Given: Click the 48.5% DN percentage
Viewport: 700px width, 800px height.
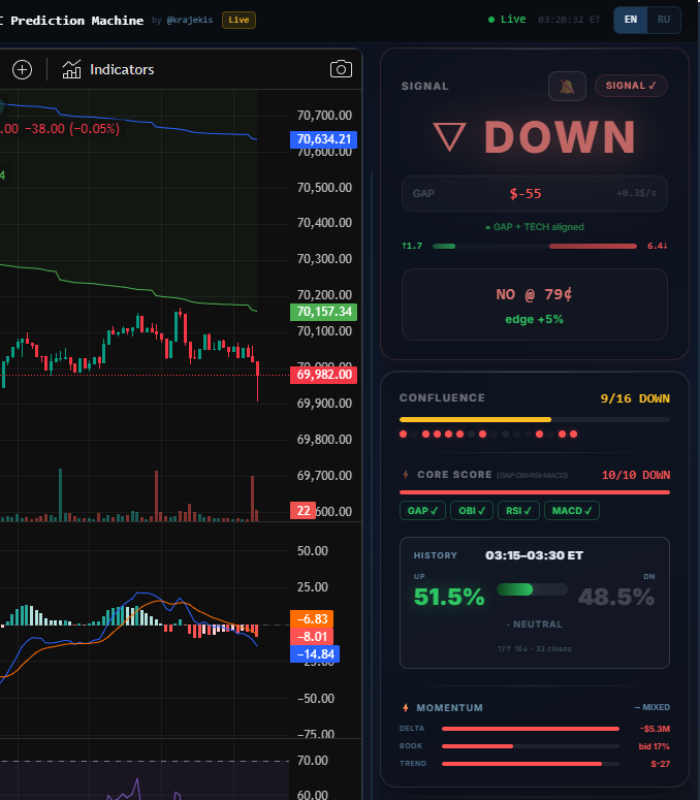Looking at the screenshot, I should [616, 596].
